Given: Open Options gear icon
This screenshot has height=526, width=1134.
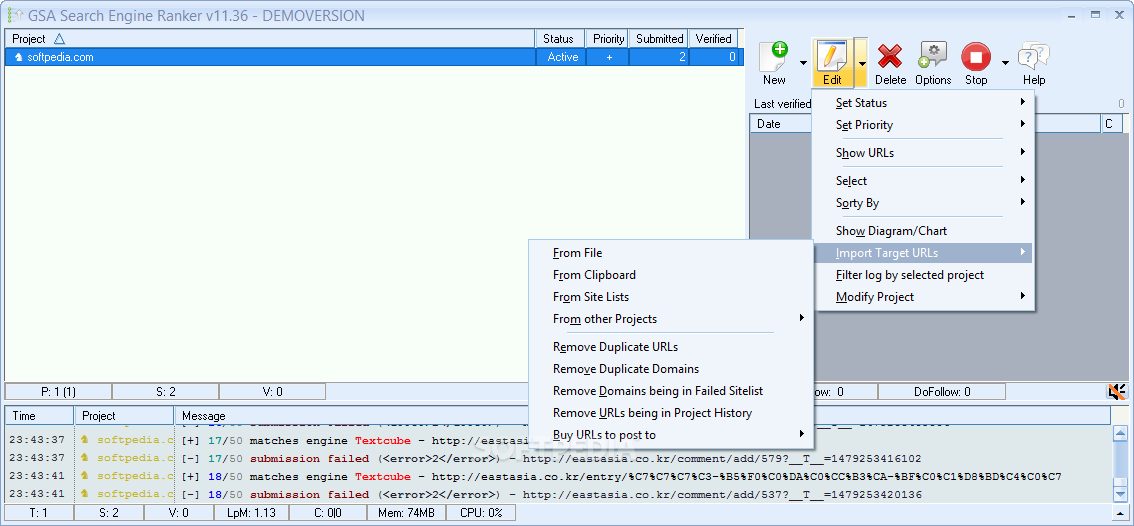Looking at the screenshot, I should pos(933,56).
